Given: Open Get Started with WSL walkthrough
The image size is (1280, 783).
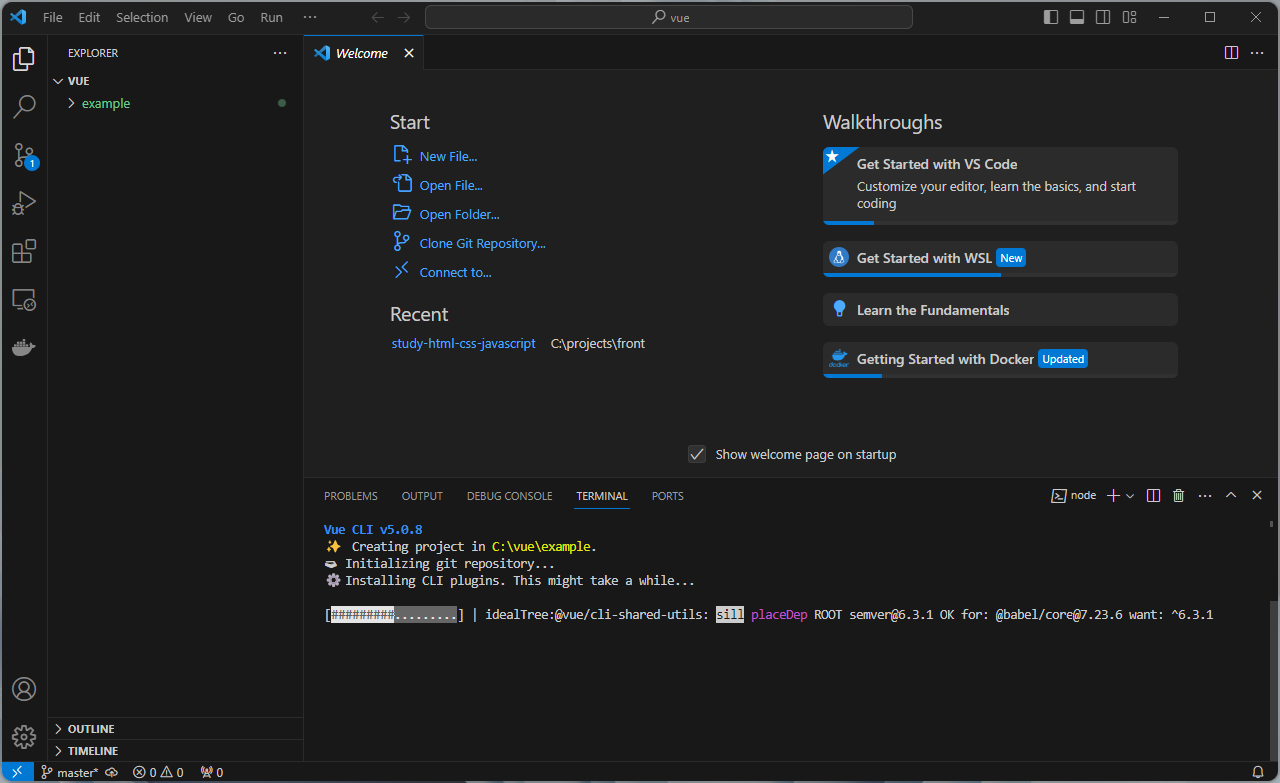Looking at the screenshot, I should click(x=1000, y=259).
